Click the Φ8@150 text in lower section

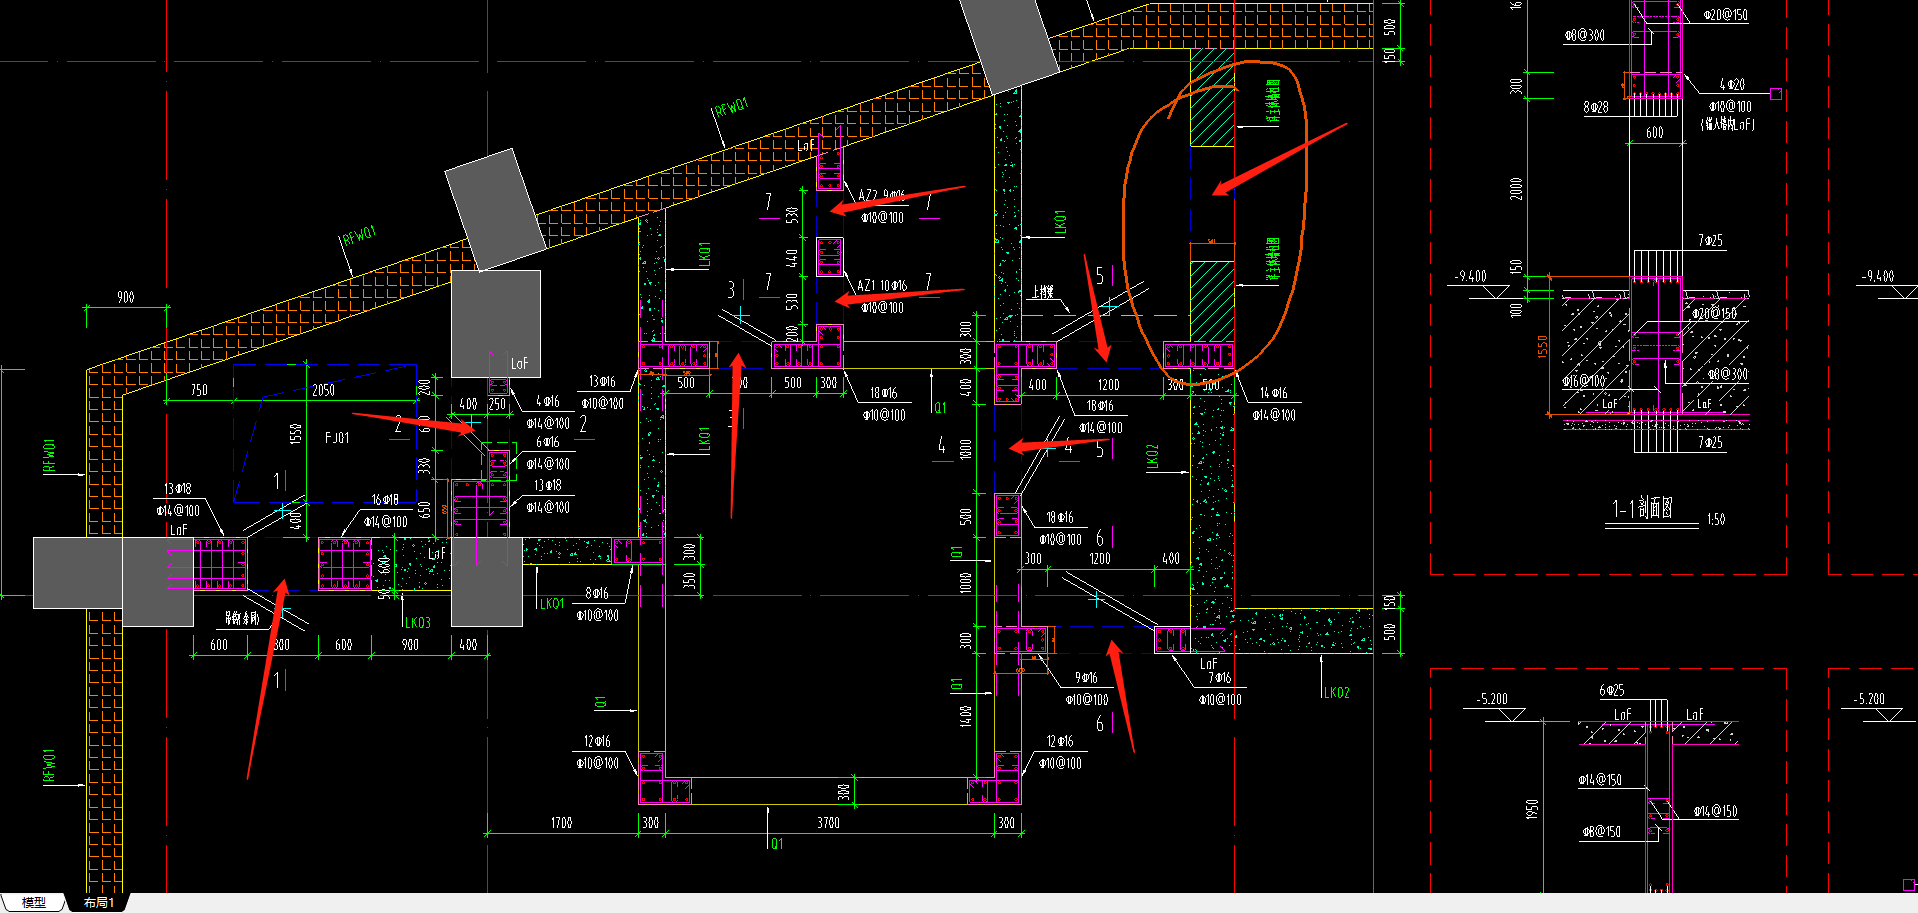click(1601, 831)
